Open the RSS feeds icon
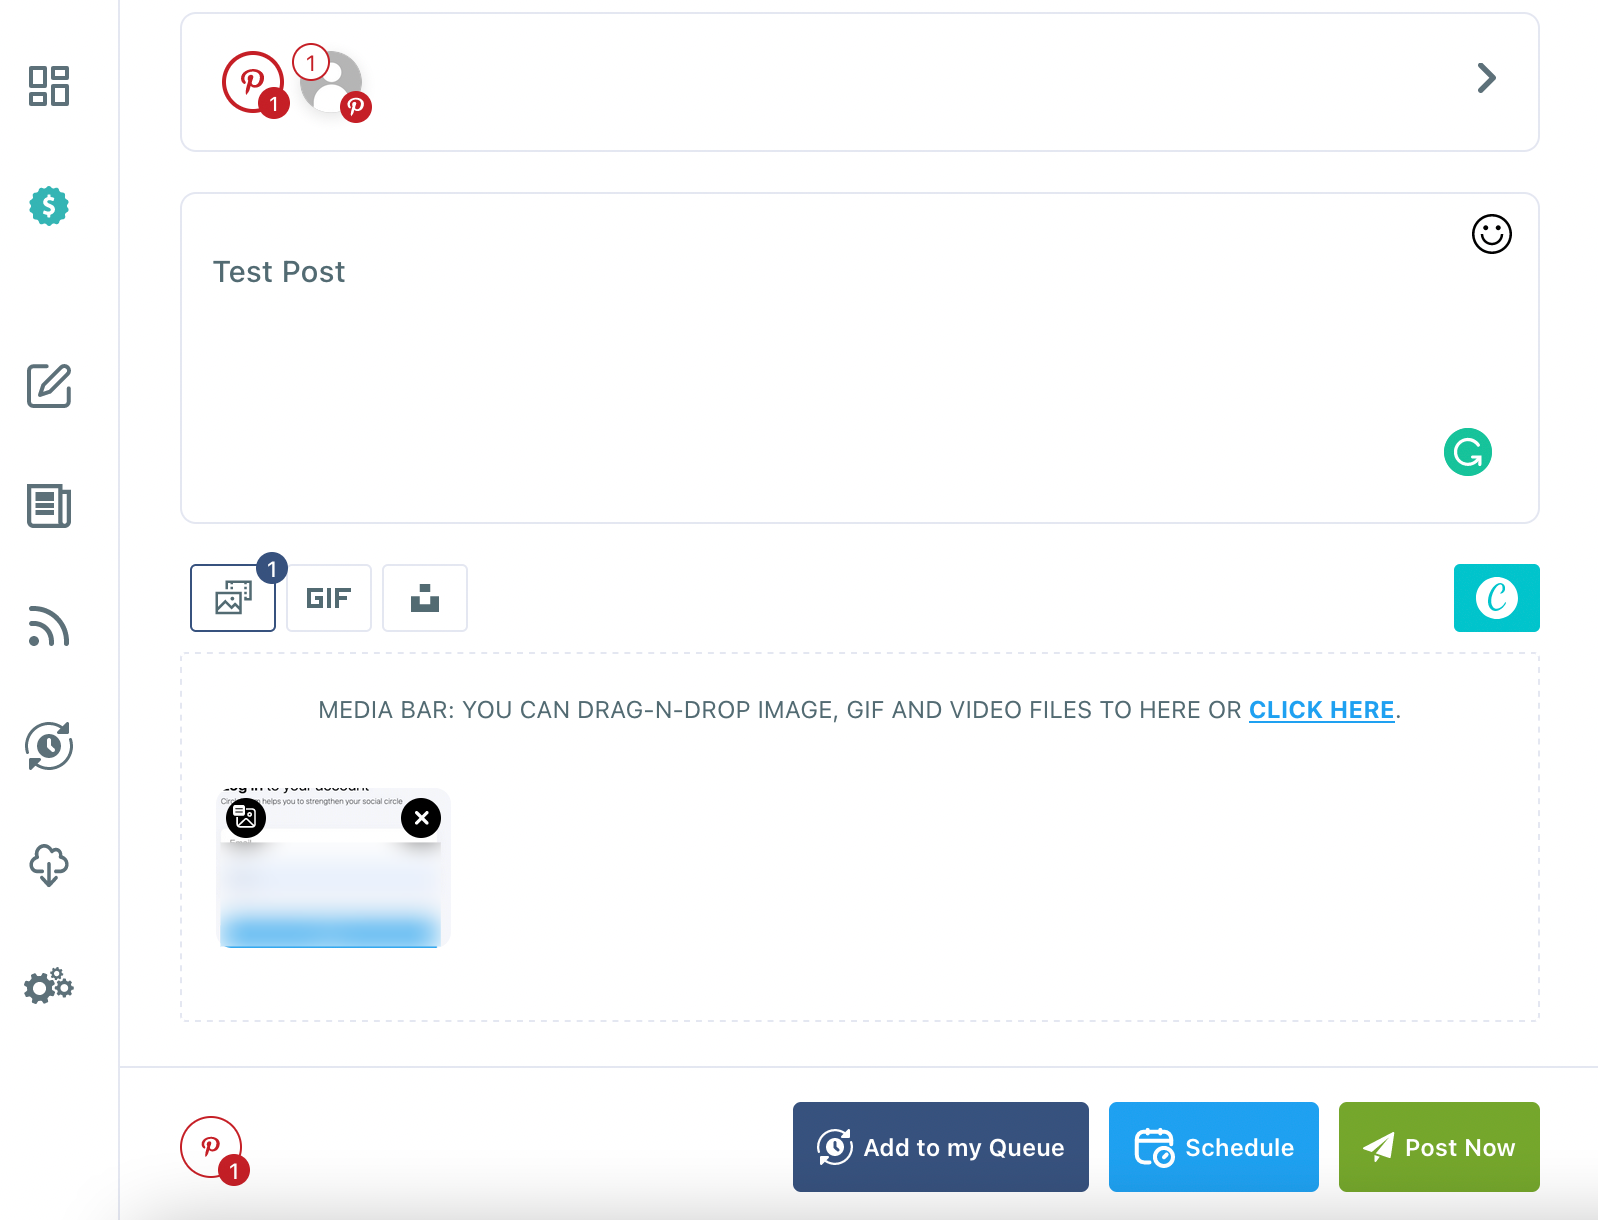 [x=49, y=626]
